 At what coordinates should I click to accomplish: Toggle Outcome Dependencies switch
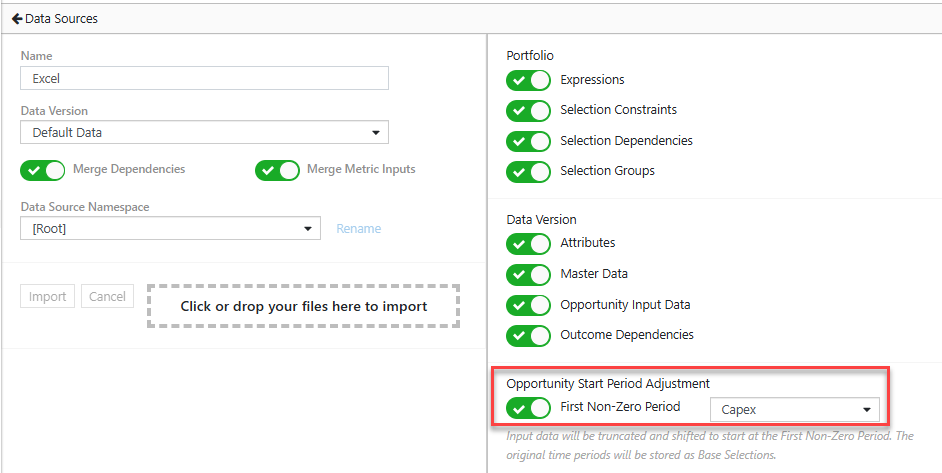(528, 336)
